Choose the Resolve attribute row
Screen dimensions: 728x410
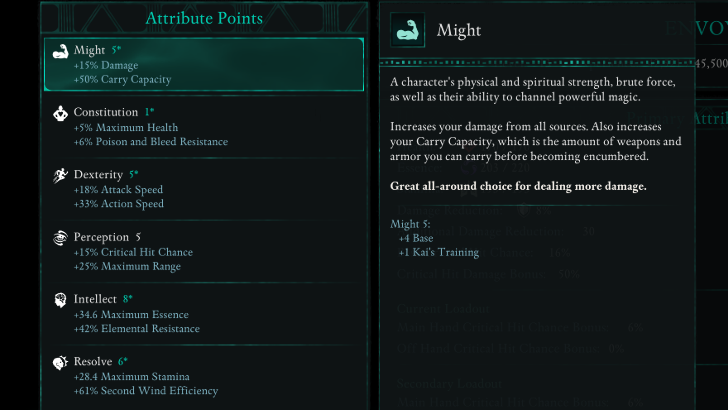[205, 375]
